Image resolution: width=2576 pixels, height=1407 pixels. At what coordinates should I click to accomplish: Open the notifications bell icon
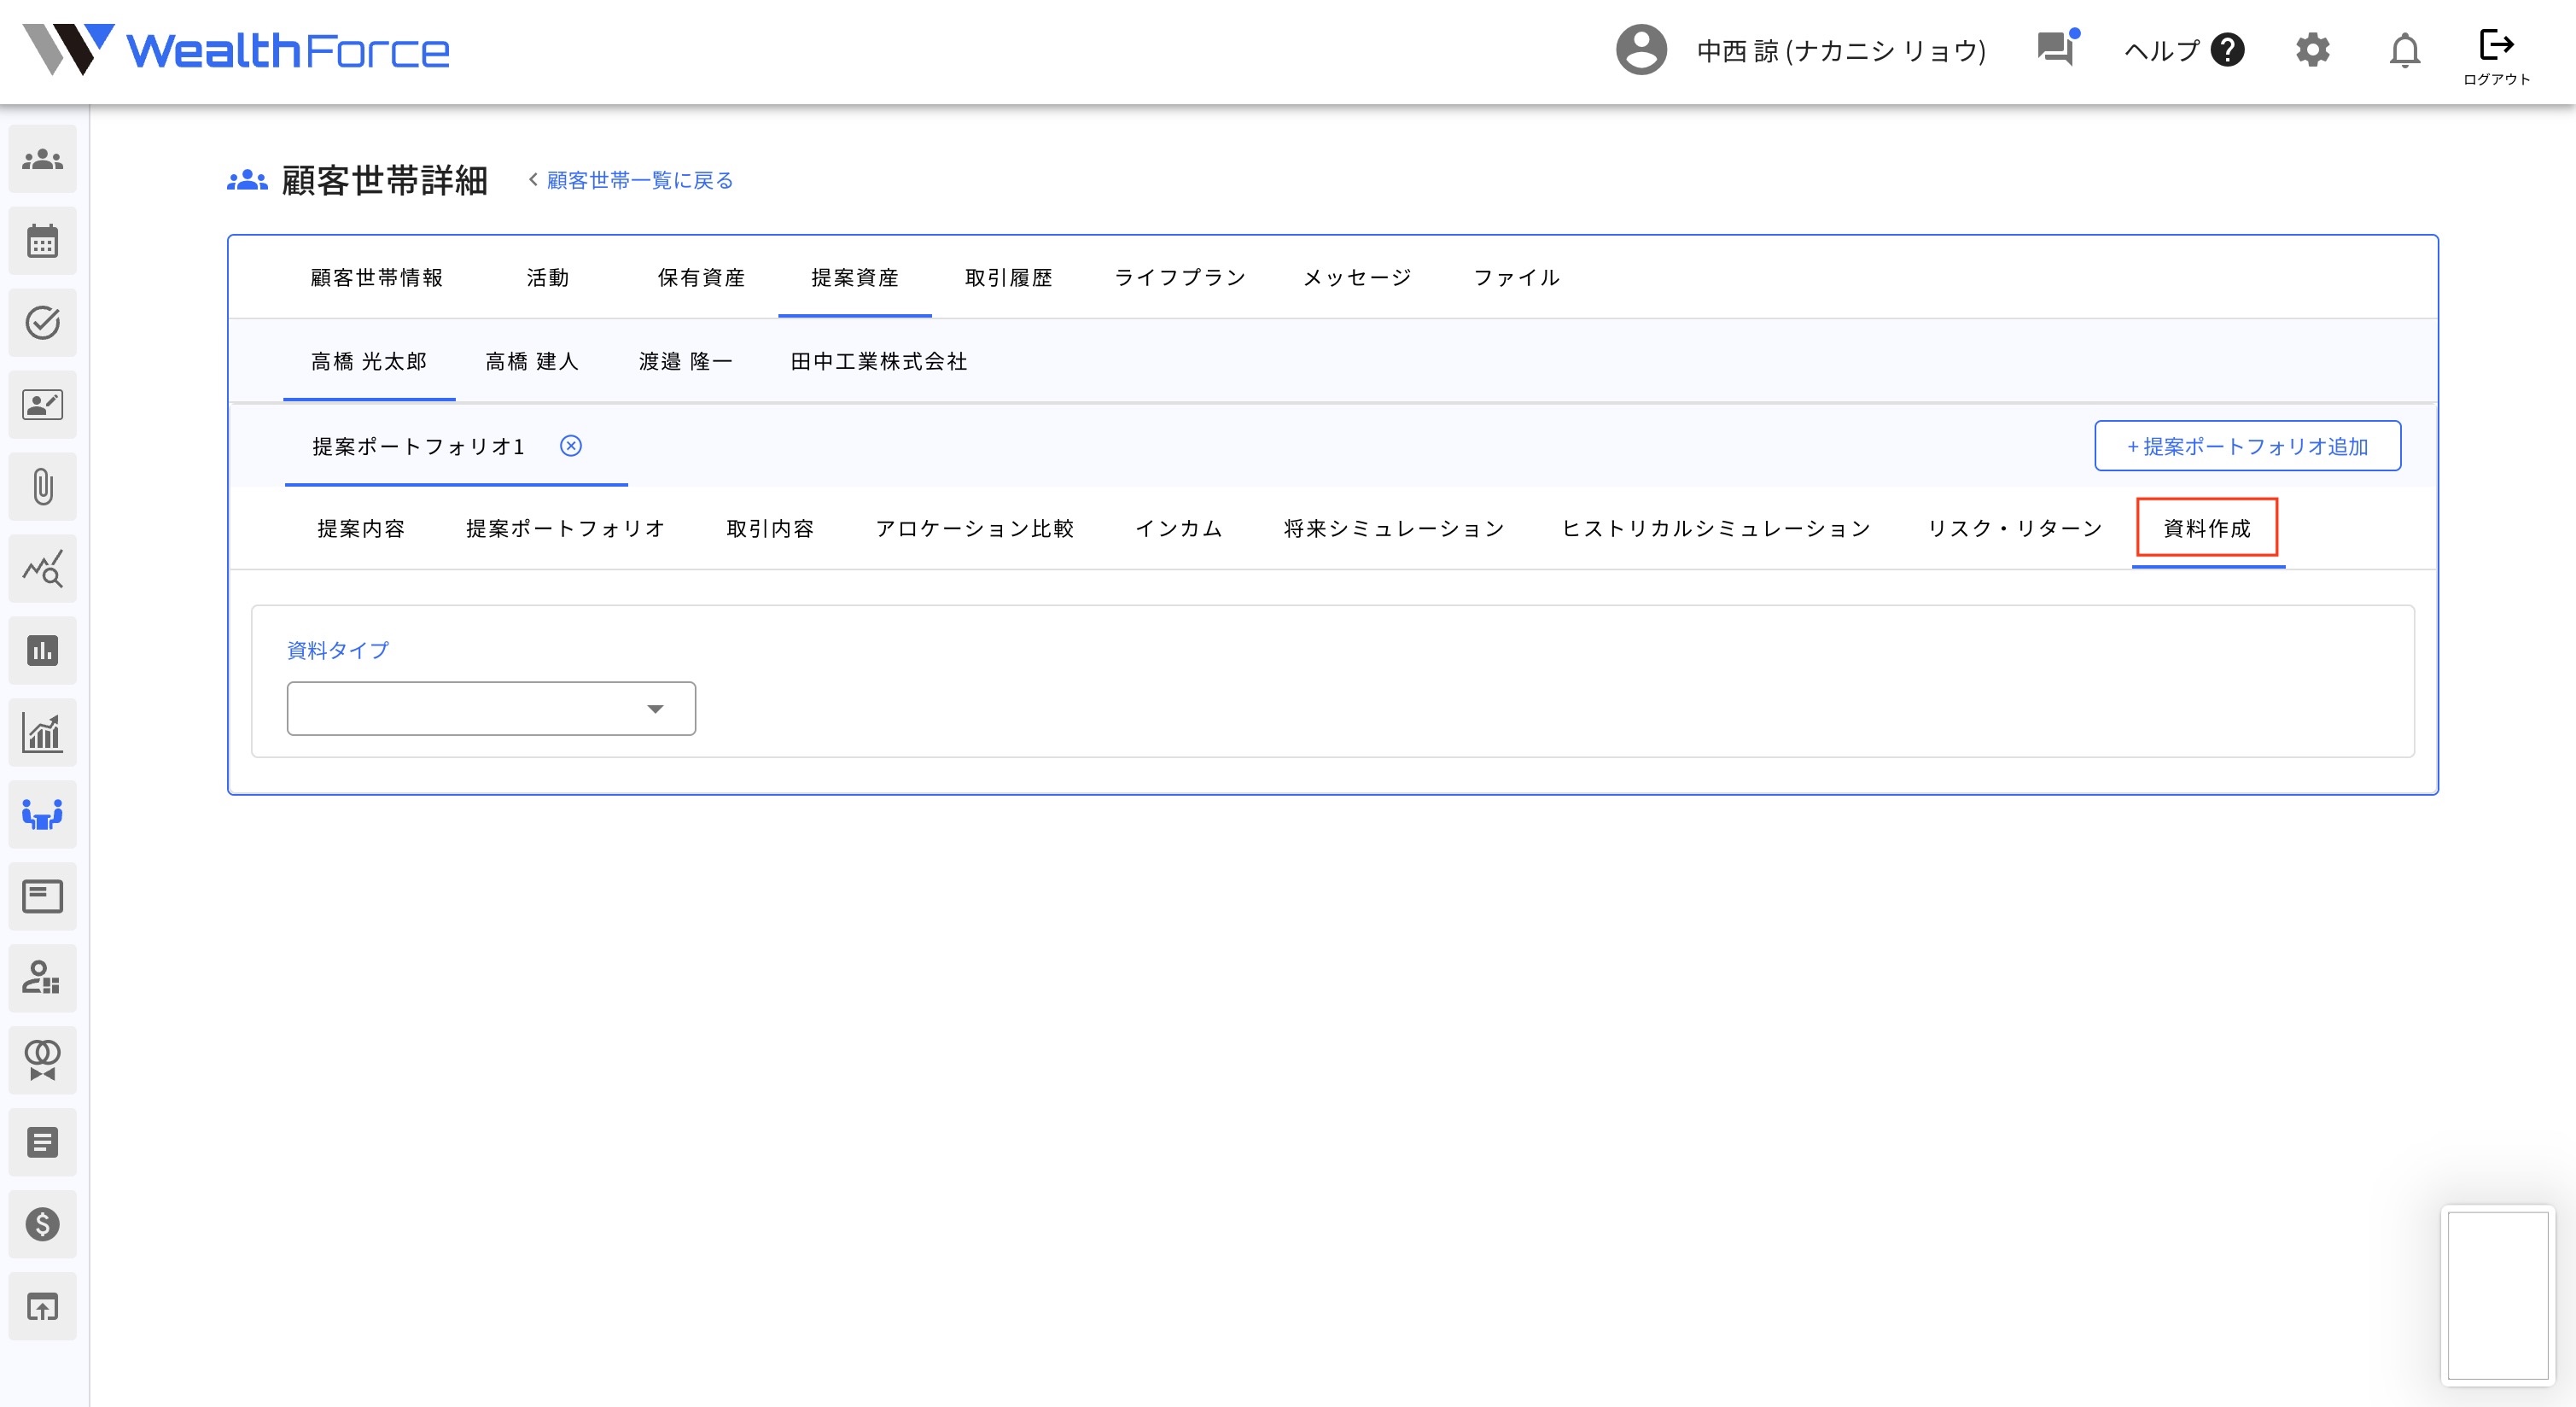[2404, 50]
